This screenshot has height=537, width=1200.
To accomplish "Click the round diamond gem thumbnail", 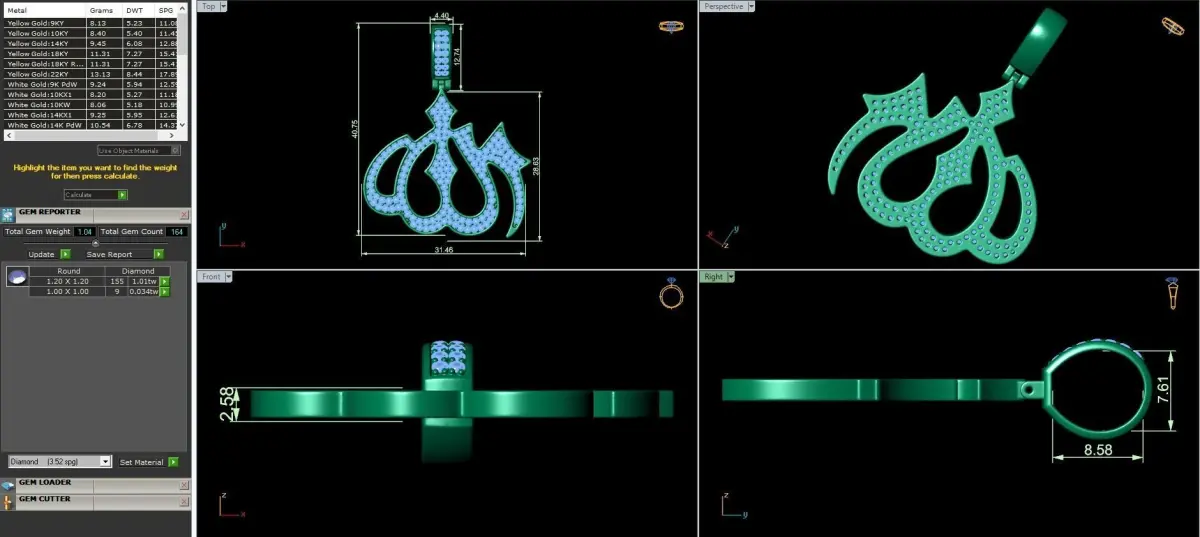I will pyautogui.click(x=16, y=277).
